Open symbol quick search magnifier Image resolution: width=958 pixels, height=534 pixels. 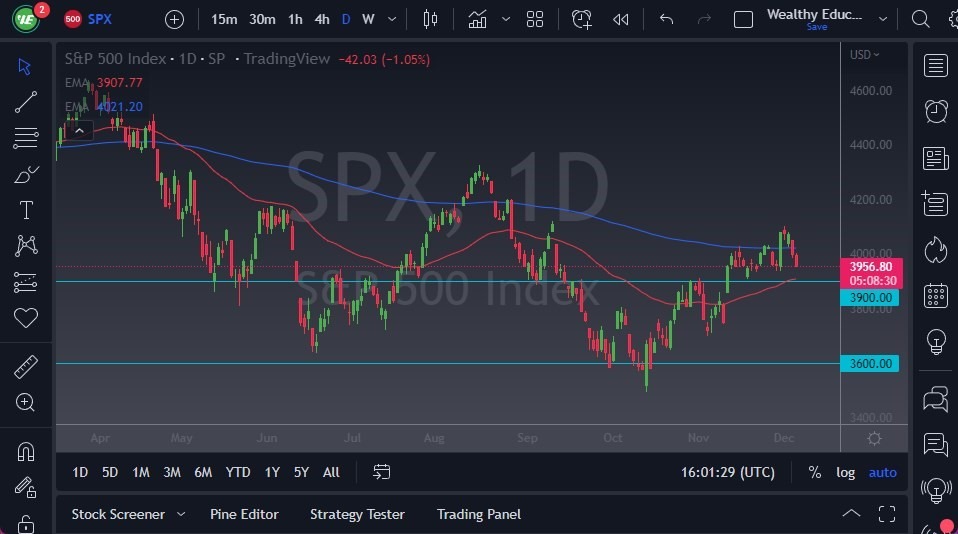coord(920,20)
